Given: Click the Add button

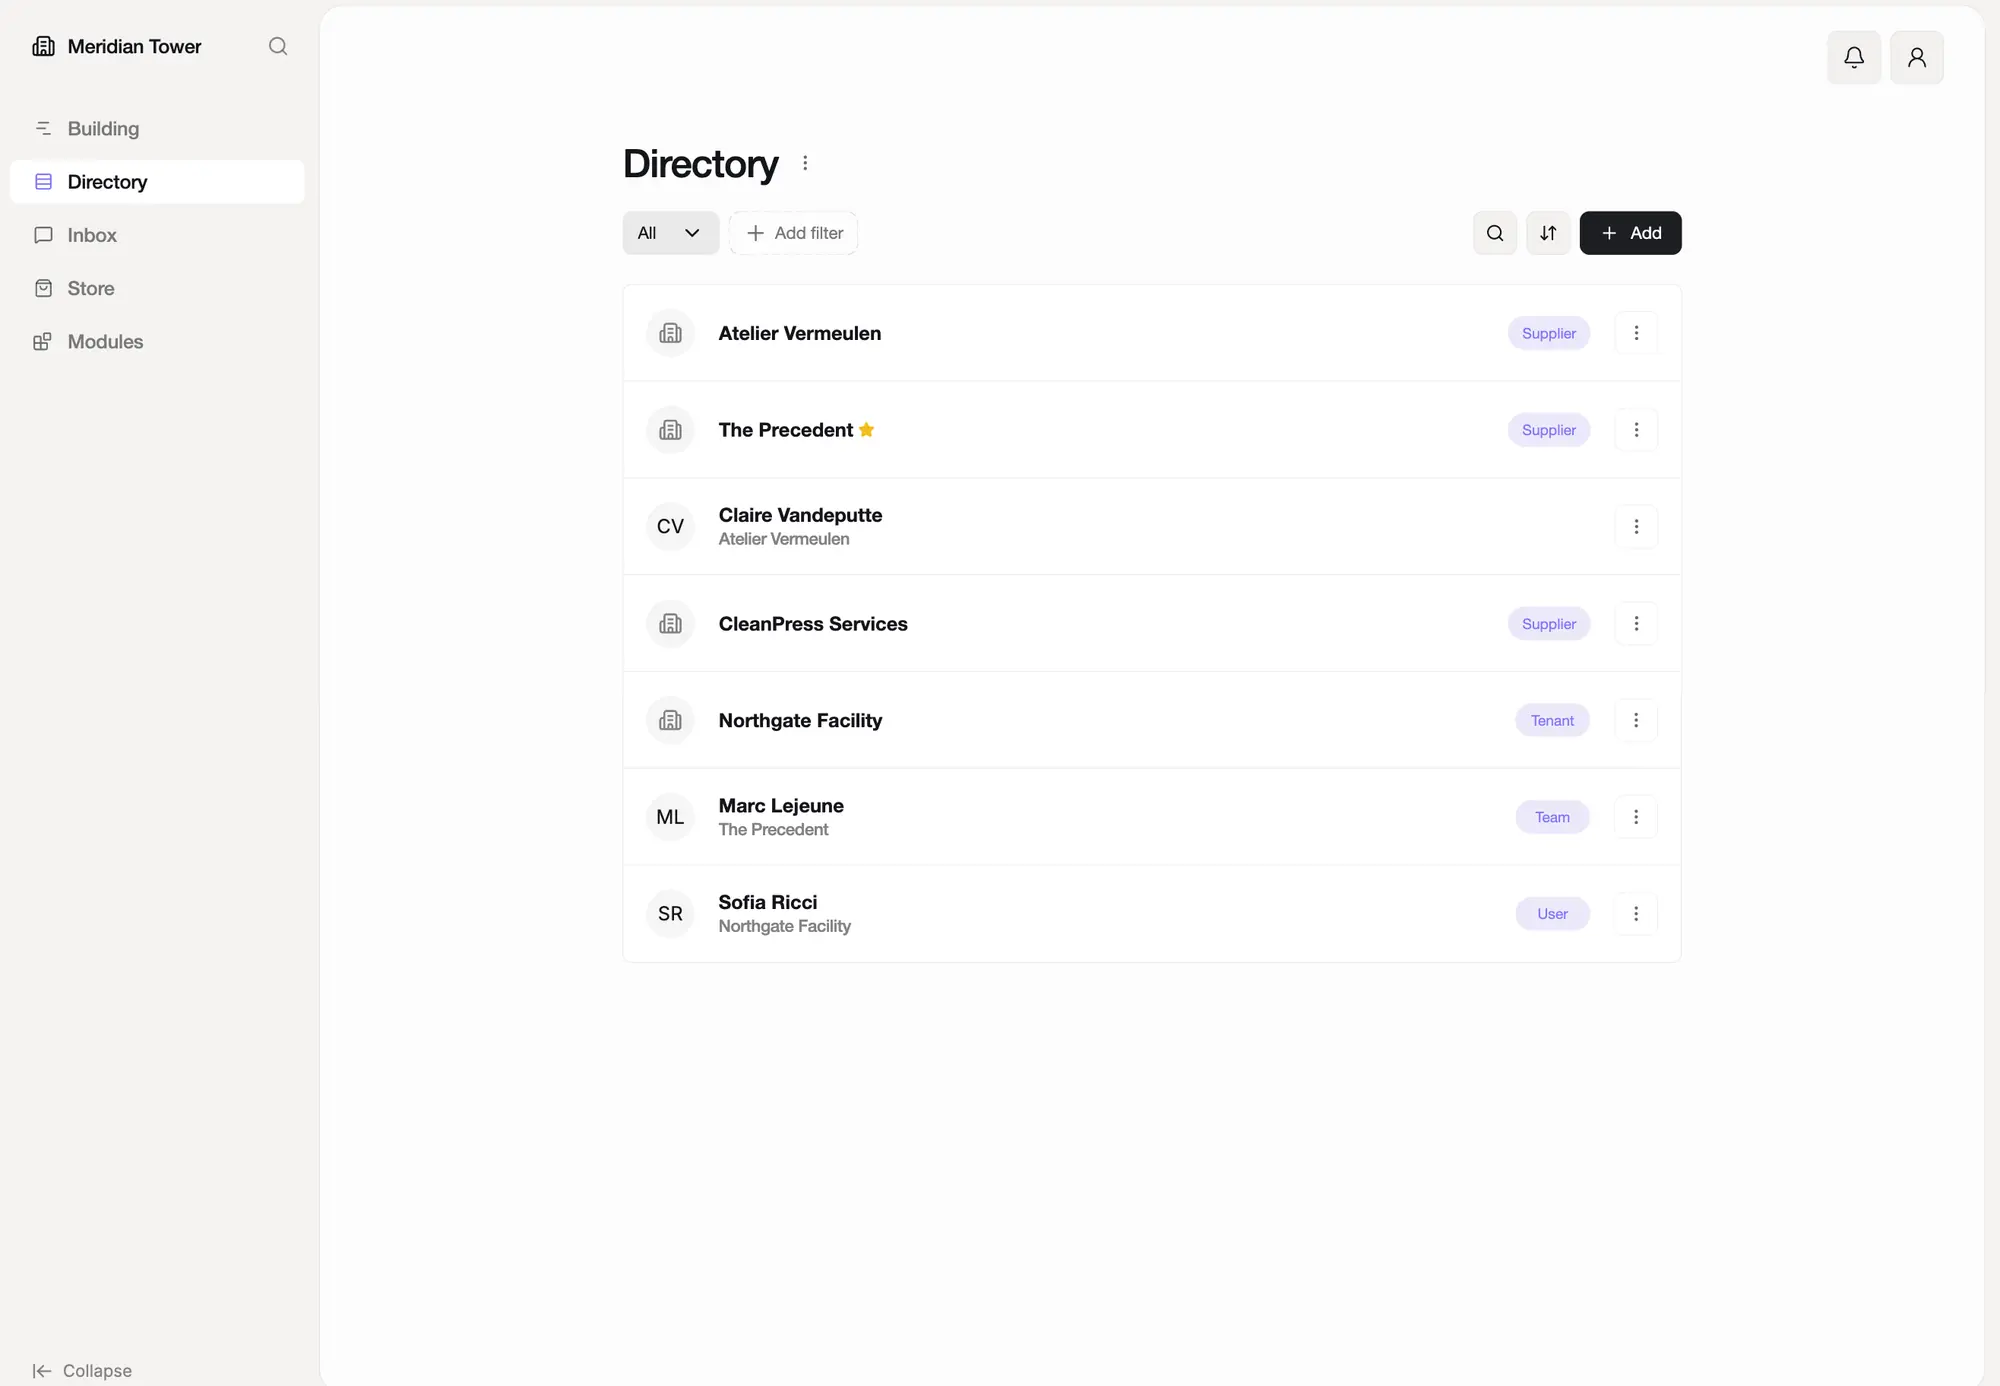Looking at the screenshot, I should coord(1630,233).
